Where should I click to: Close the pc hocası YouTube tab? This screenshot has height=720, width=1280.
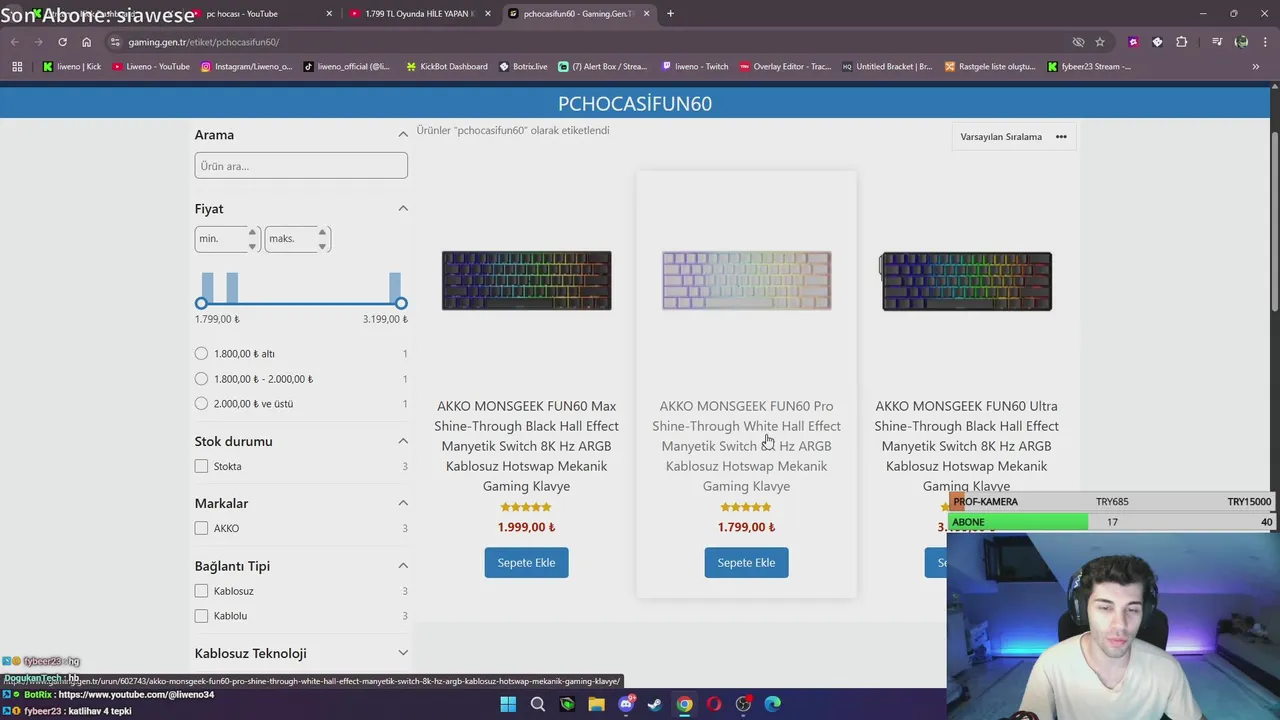point(329,14)
